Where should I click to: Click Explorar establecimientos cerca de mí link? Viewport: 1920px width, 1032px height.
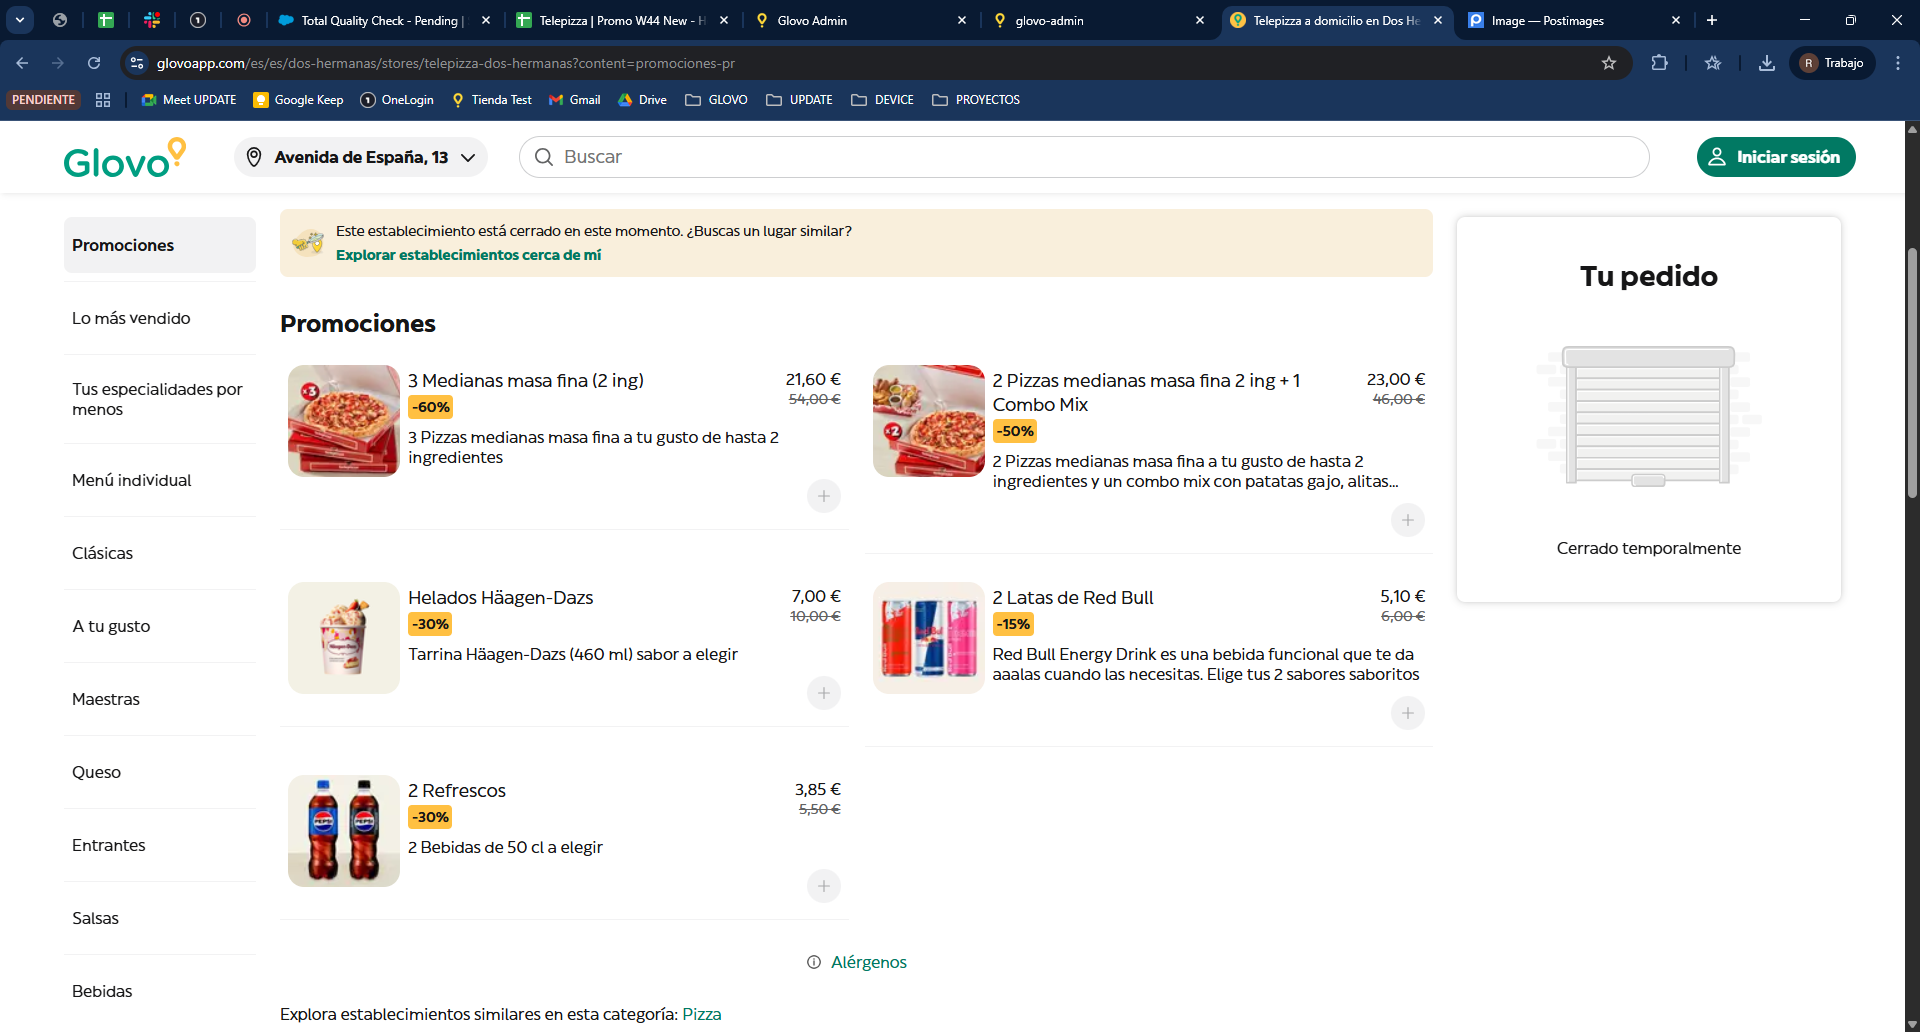click(x=468, y=255)
